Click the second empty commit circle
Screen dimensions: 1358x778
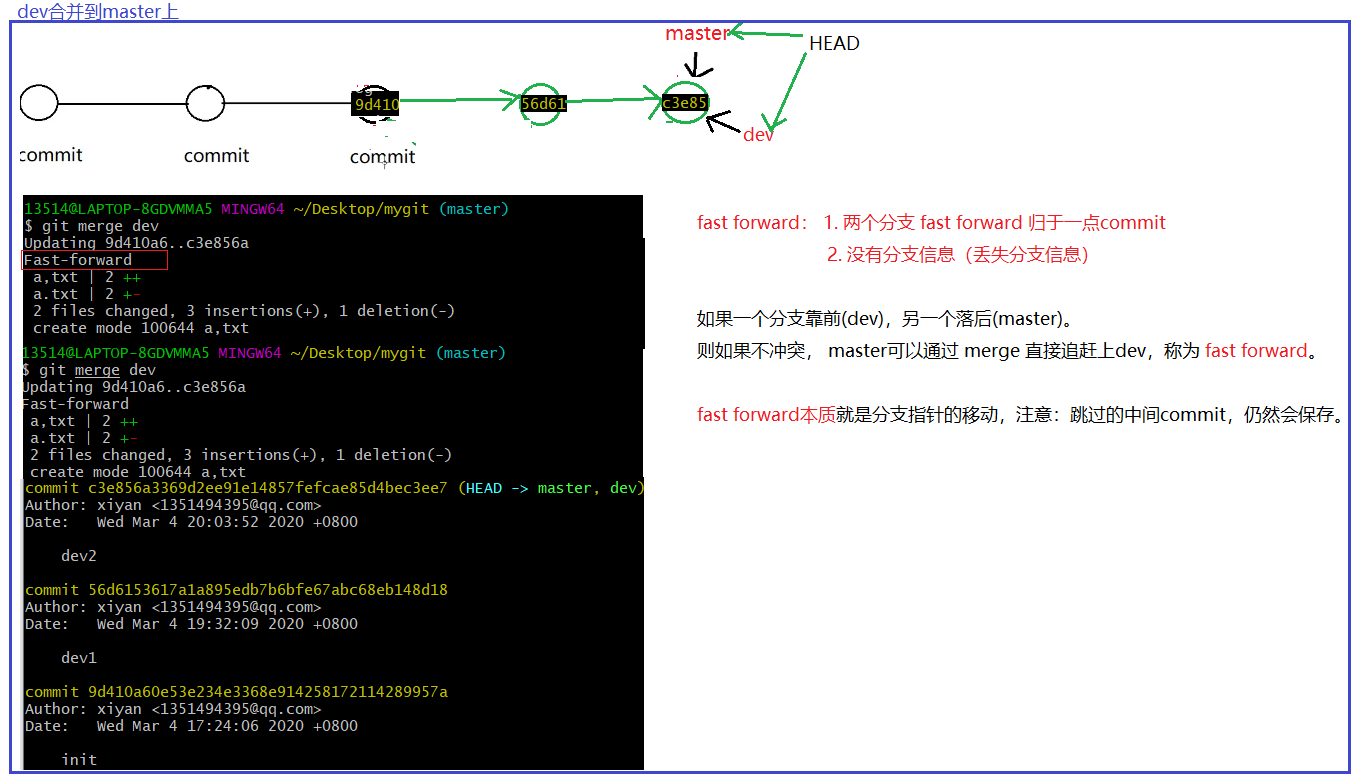pos(204,103)
